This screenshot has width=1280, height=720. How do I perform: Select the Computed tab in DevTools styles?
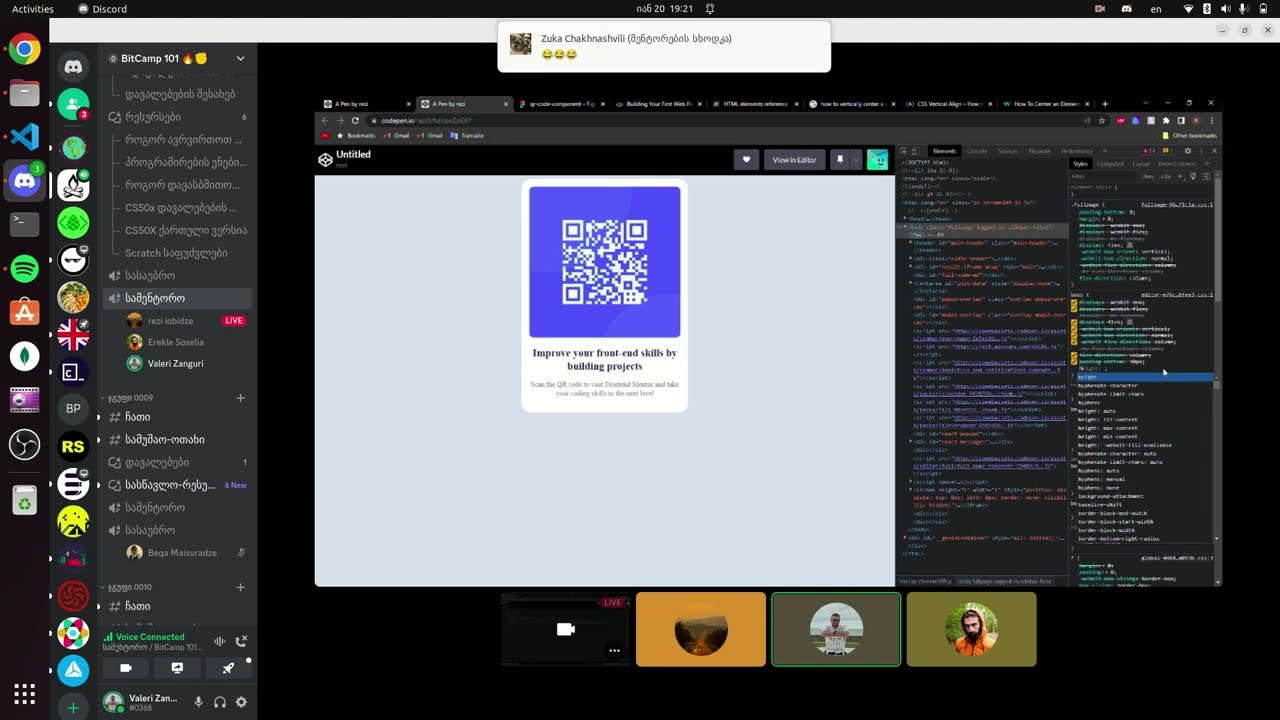[1110, 164]
